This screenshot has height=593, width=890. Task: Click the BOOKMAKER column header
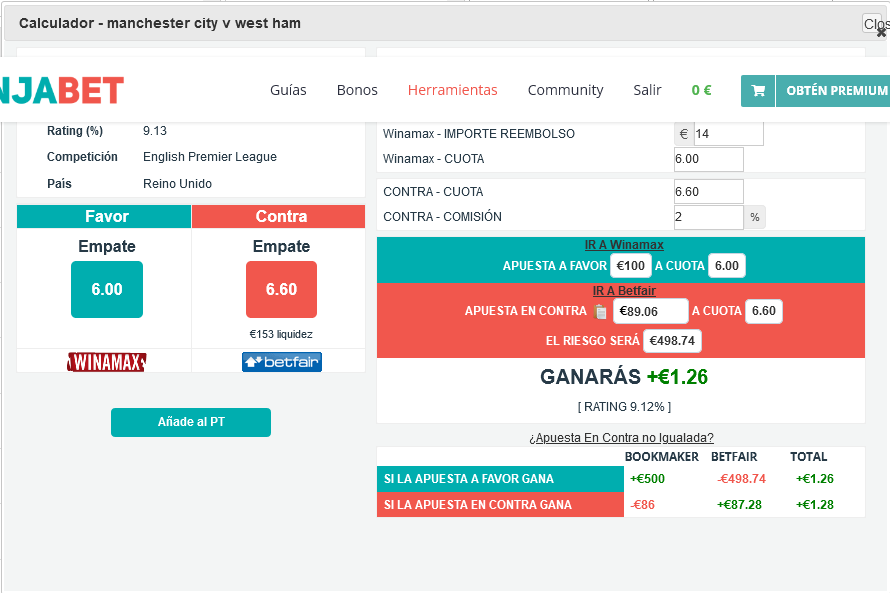coord(661,457)
